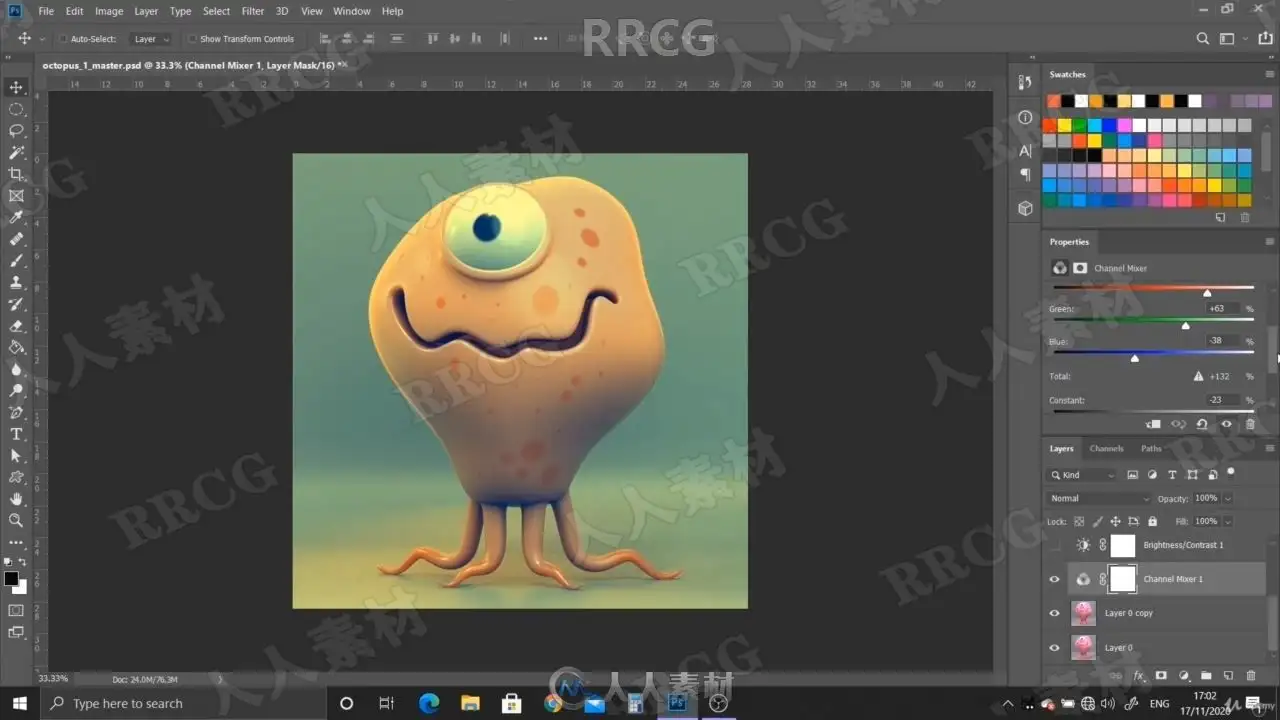
Task: Open the Properties panel menu
Action: (1270, 241)
